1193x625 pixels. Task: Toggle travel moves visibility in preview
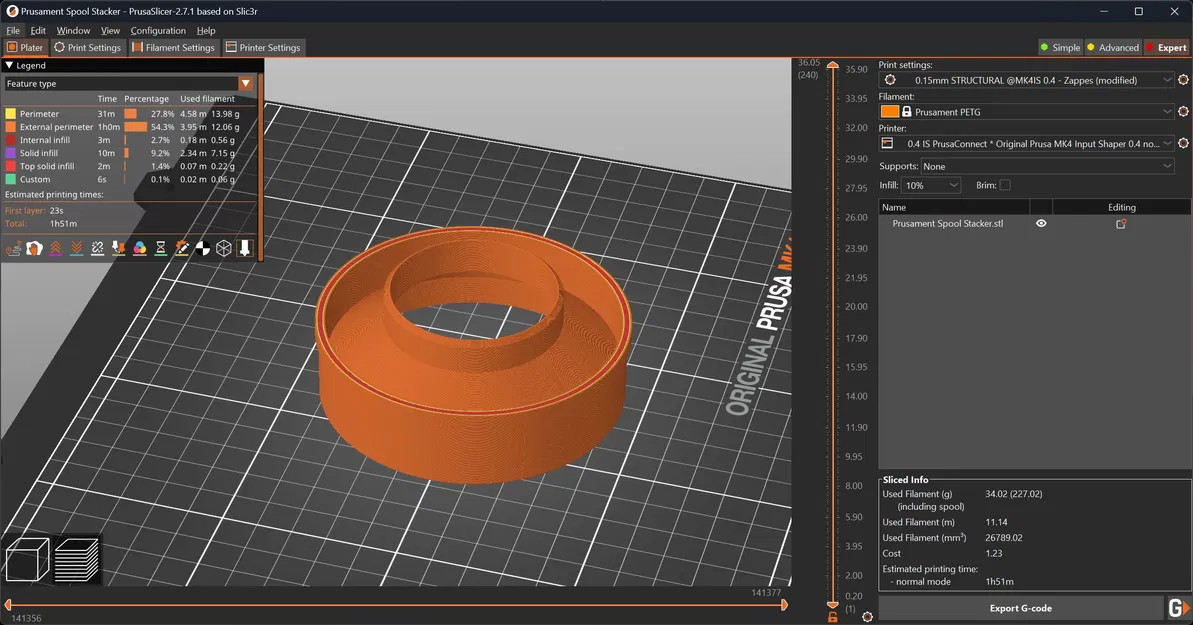[x=15, y=248]
